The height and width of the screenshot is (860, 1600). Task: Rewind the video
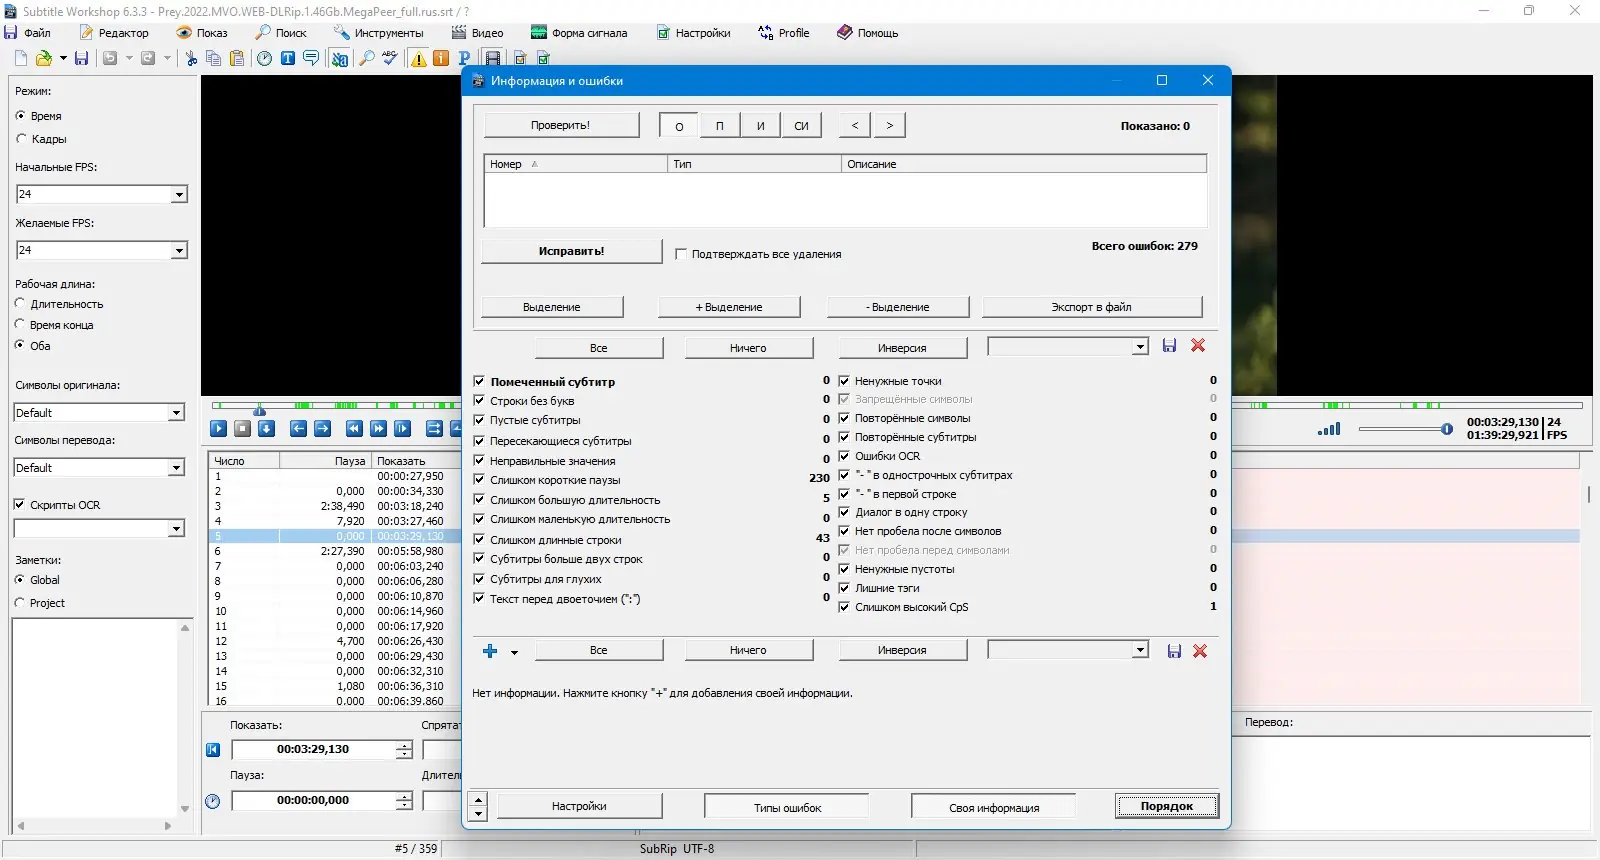click(x=354, y=428)
